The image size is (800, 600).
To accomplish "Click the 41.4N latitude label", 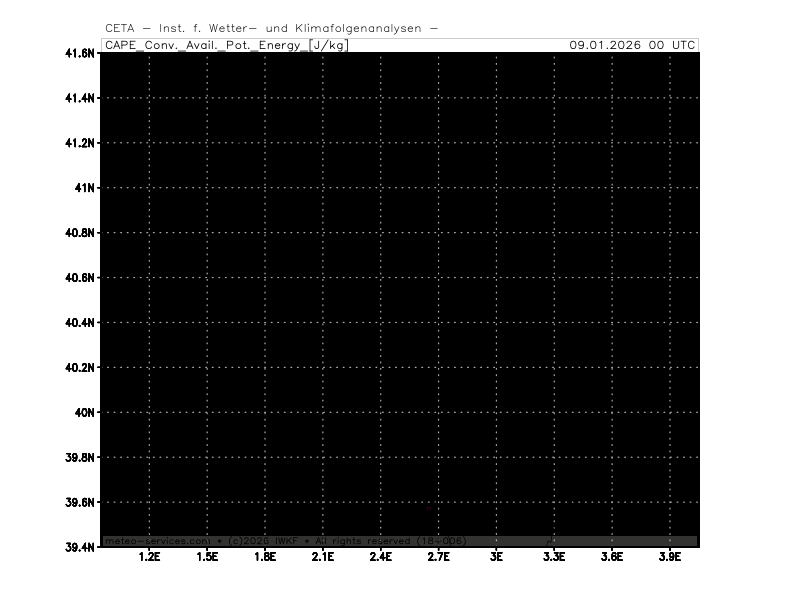I will [x=80, y=98].
